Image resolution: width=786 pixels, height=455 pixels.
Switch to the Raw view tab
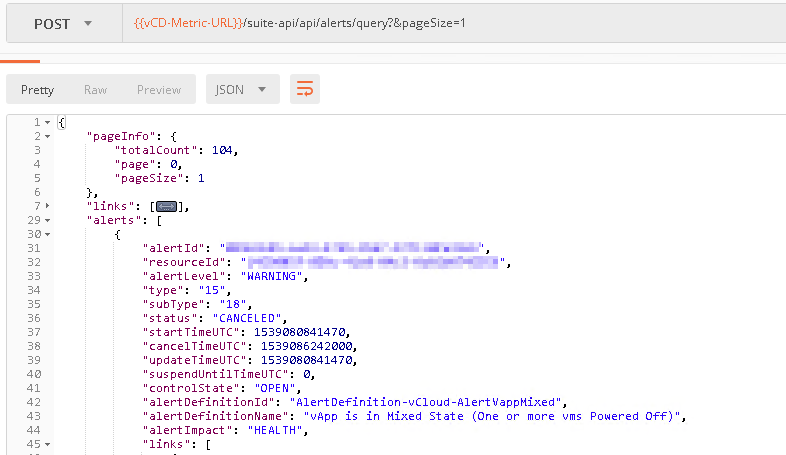[95, 89]
